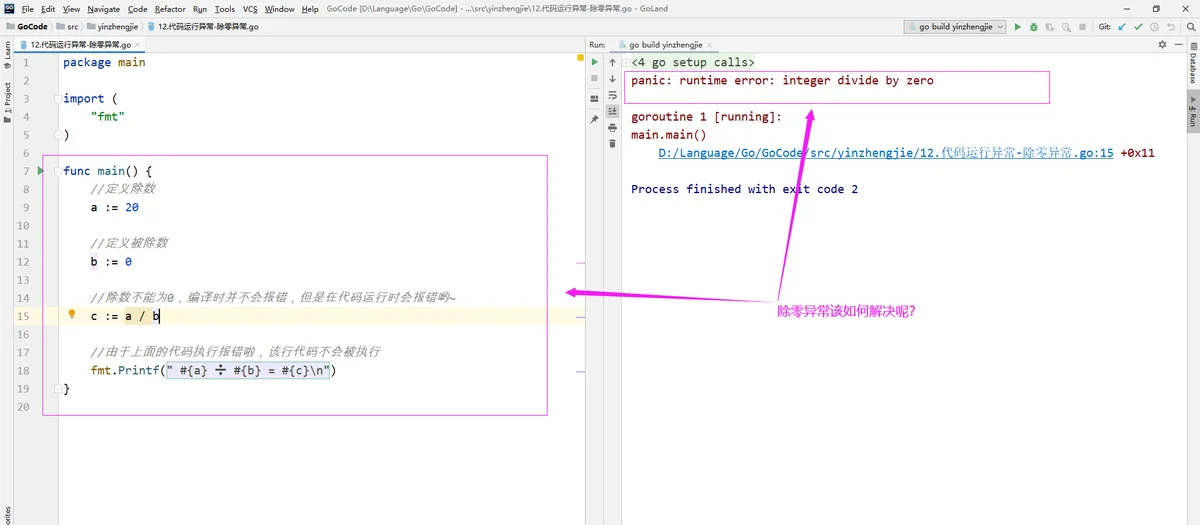Click the 'main.main()' console line
The height and width of the screenshot is (525, 1200).
668,135
